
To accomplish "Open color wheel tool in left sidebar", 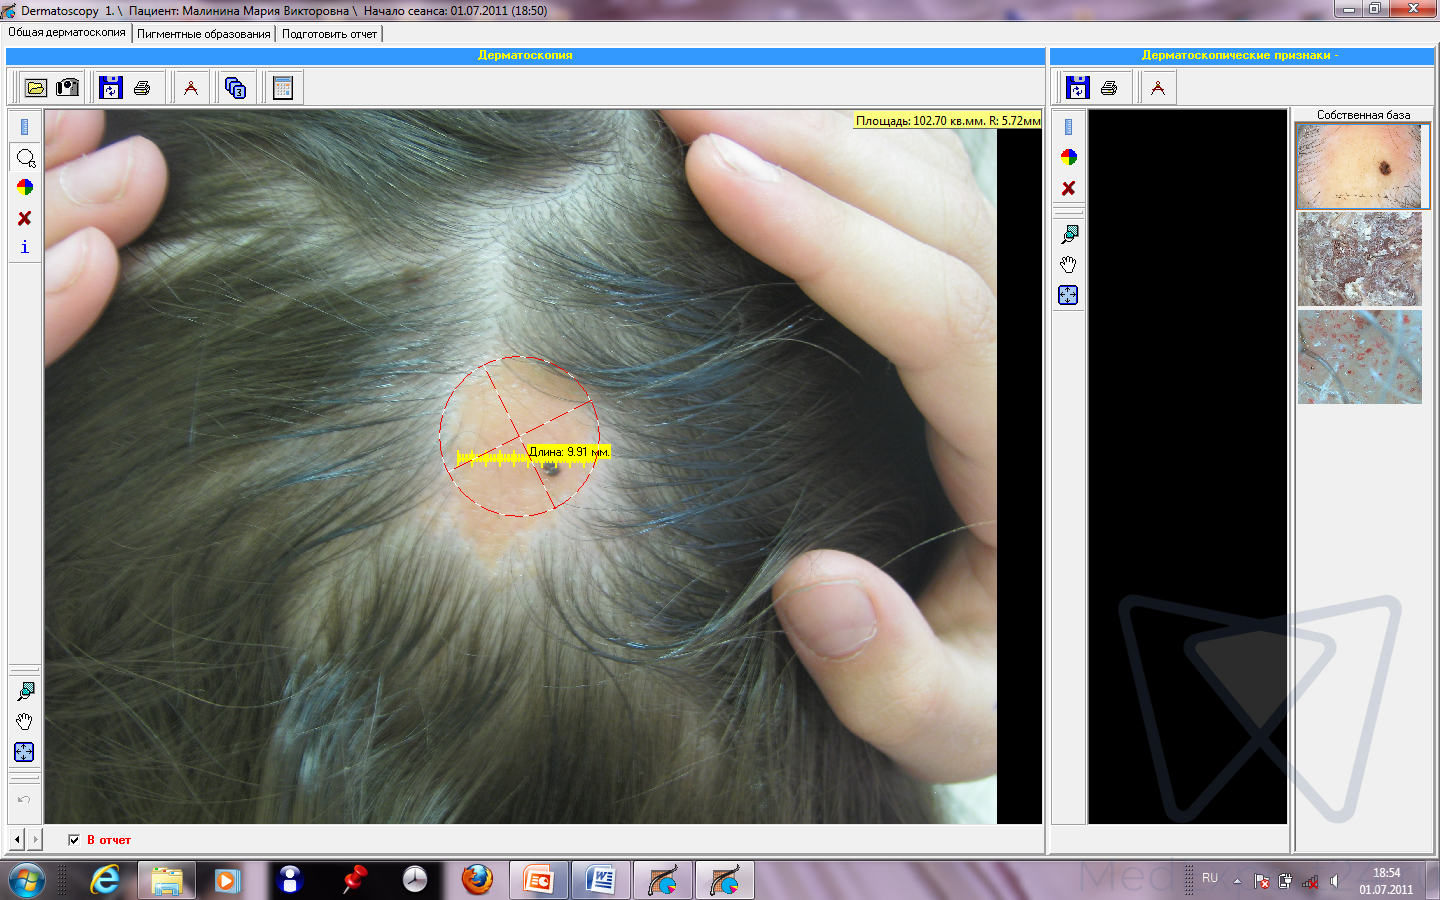I will point(25,187).
